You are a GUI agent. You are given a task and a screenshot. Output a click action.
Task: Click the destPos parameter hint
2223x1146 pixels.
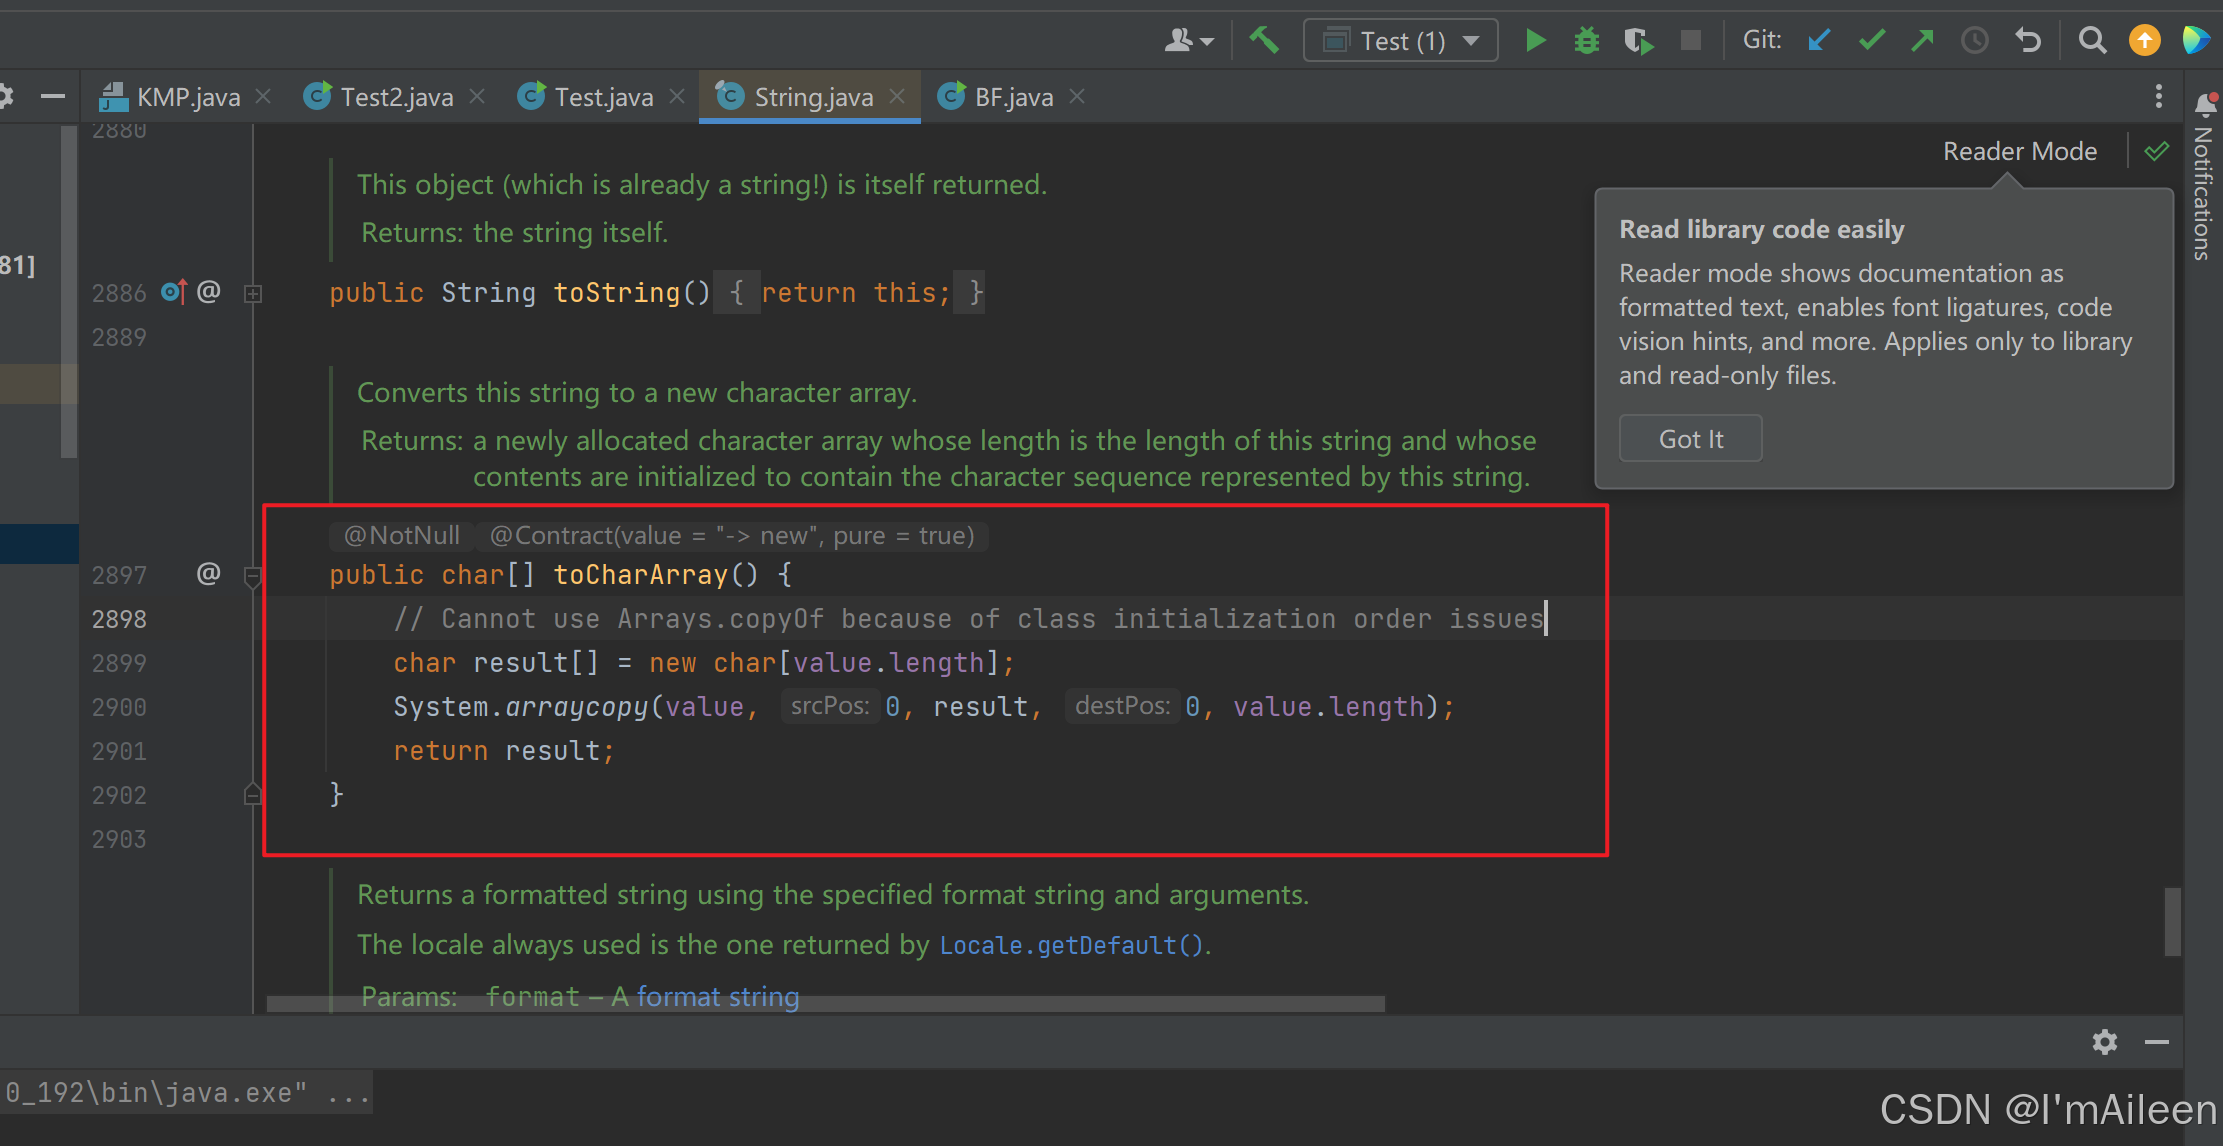pyautogui.click(x=1122, y=706)
